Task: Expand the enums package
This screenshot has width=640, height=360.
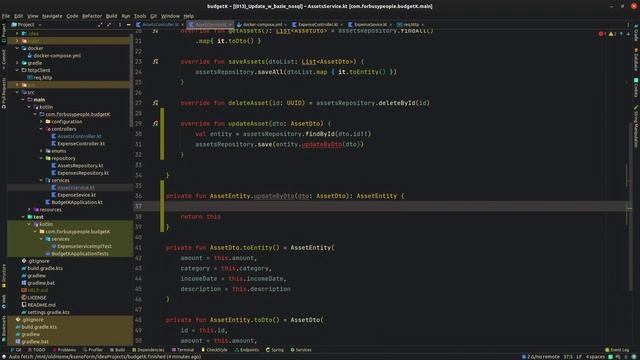Action: pos(41,151)
